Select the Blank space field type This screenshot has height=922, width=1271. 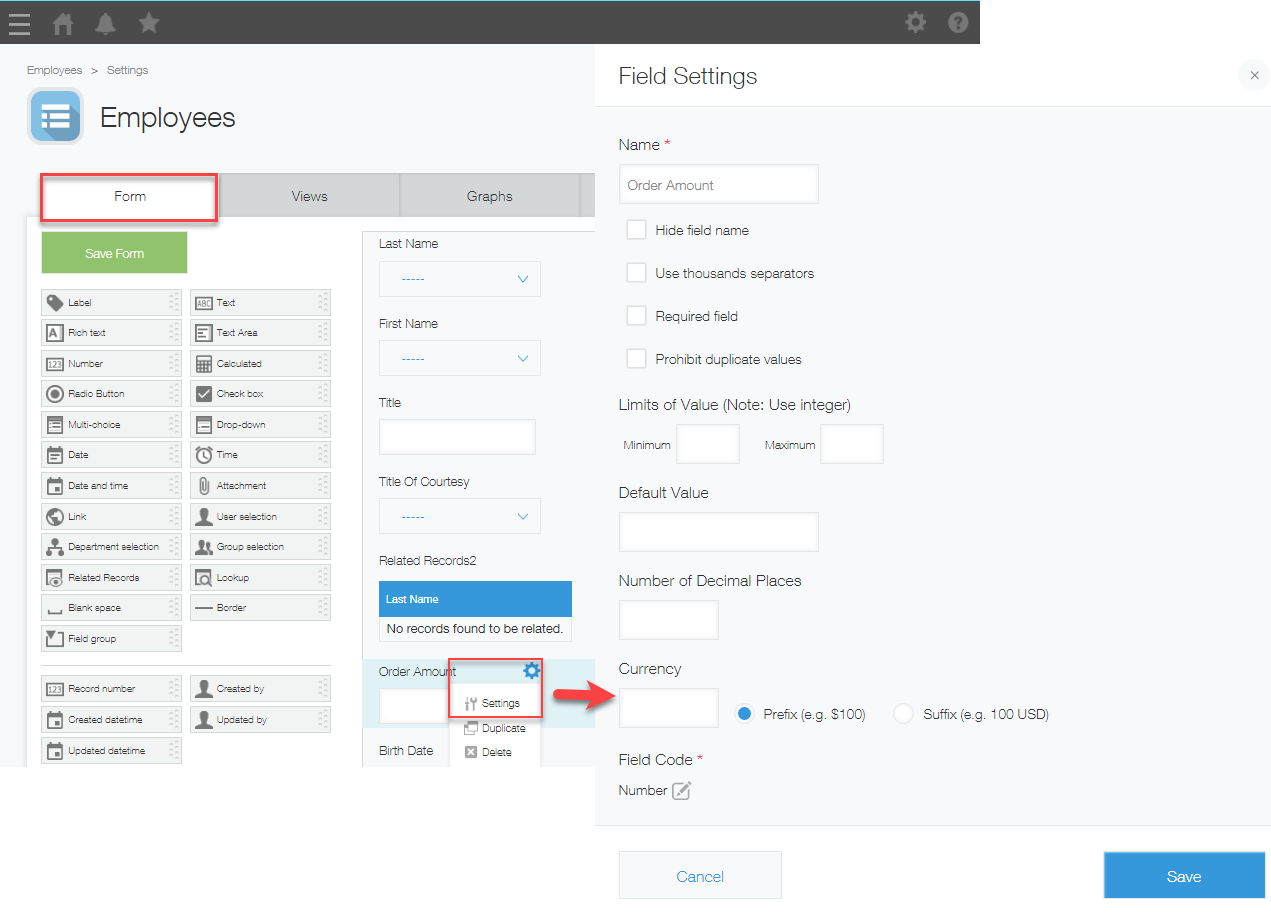(111, 608)
